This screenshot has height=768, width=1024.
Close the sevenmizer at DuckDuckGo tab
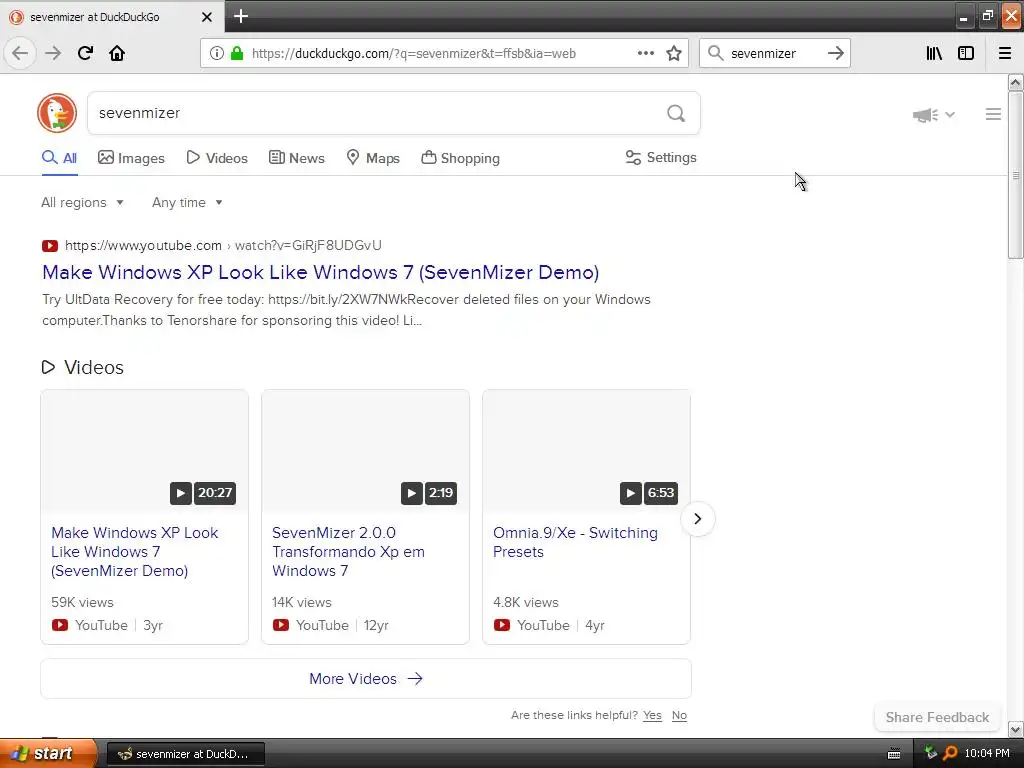point(206,17)
